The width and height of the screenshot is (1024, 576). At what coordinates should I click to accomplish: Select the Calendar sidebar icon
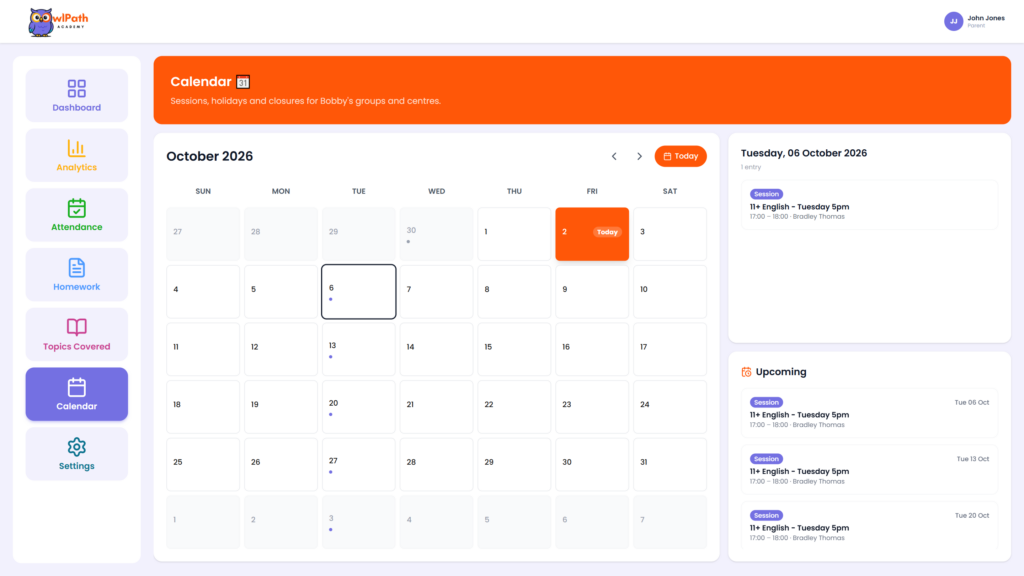tap(76, 387)
